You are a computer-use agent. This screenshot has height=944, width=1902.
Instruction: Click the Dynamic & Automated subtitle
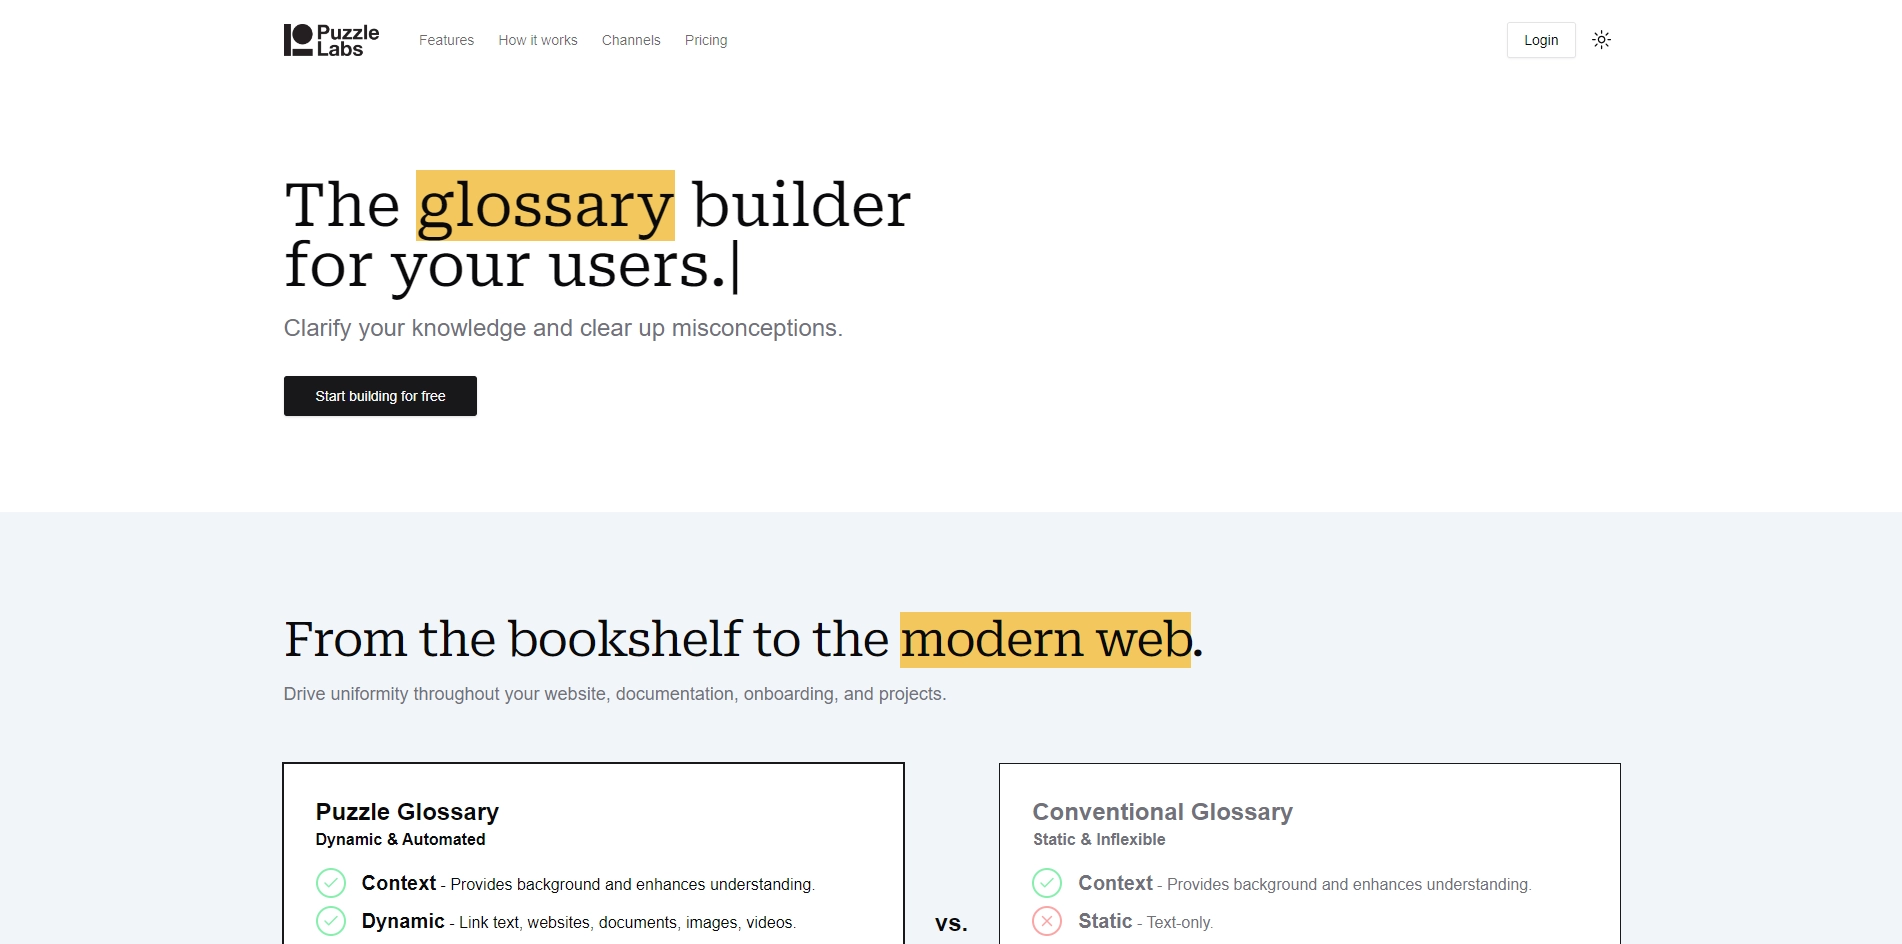[400, 840]
